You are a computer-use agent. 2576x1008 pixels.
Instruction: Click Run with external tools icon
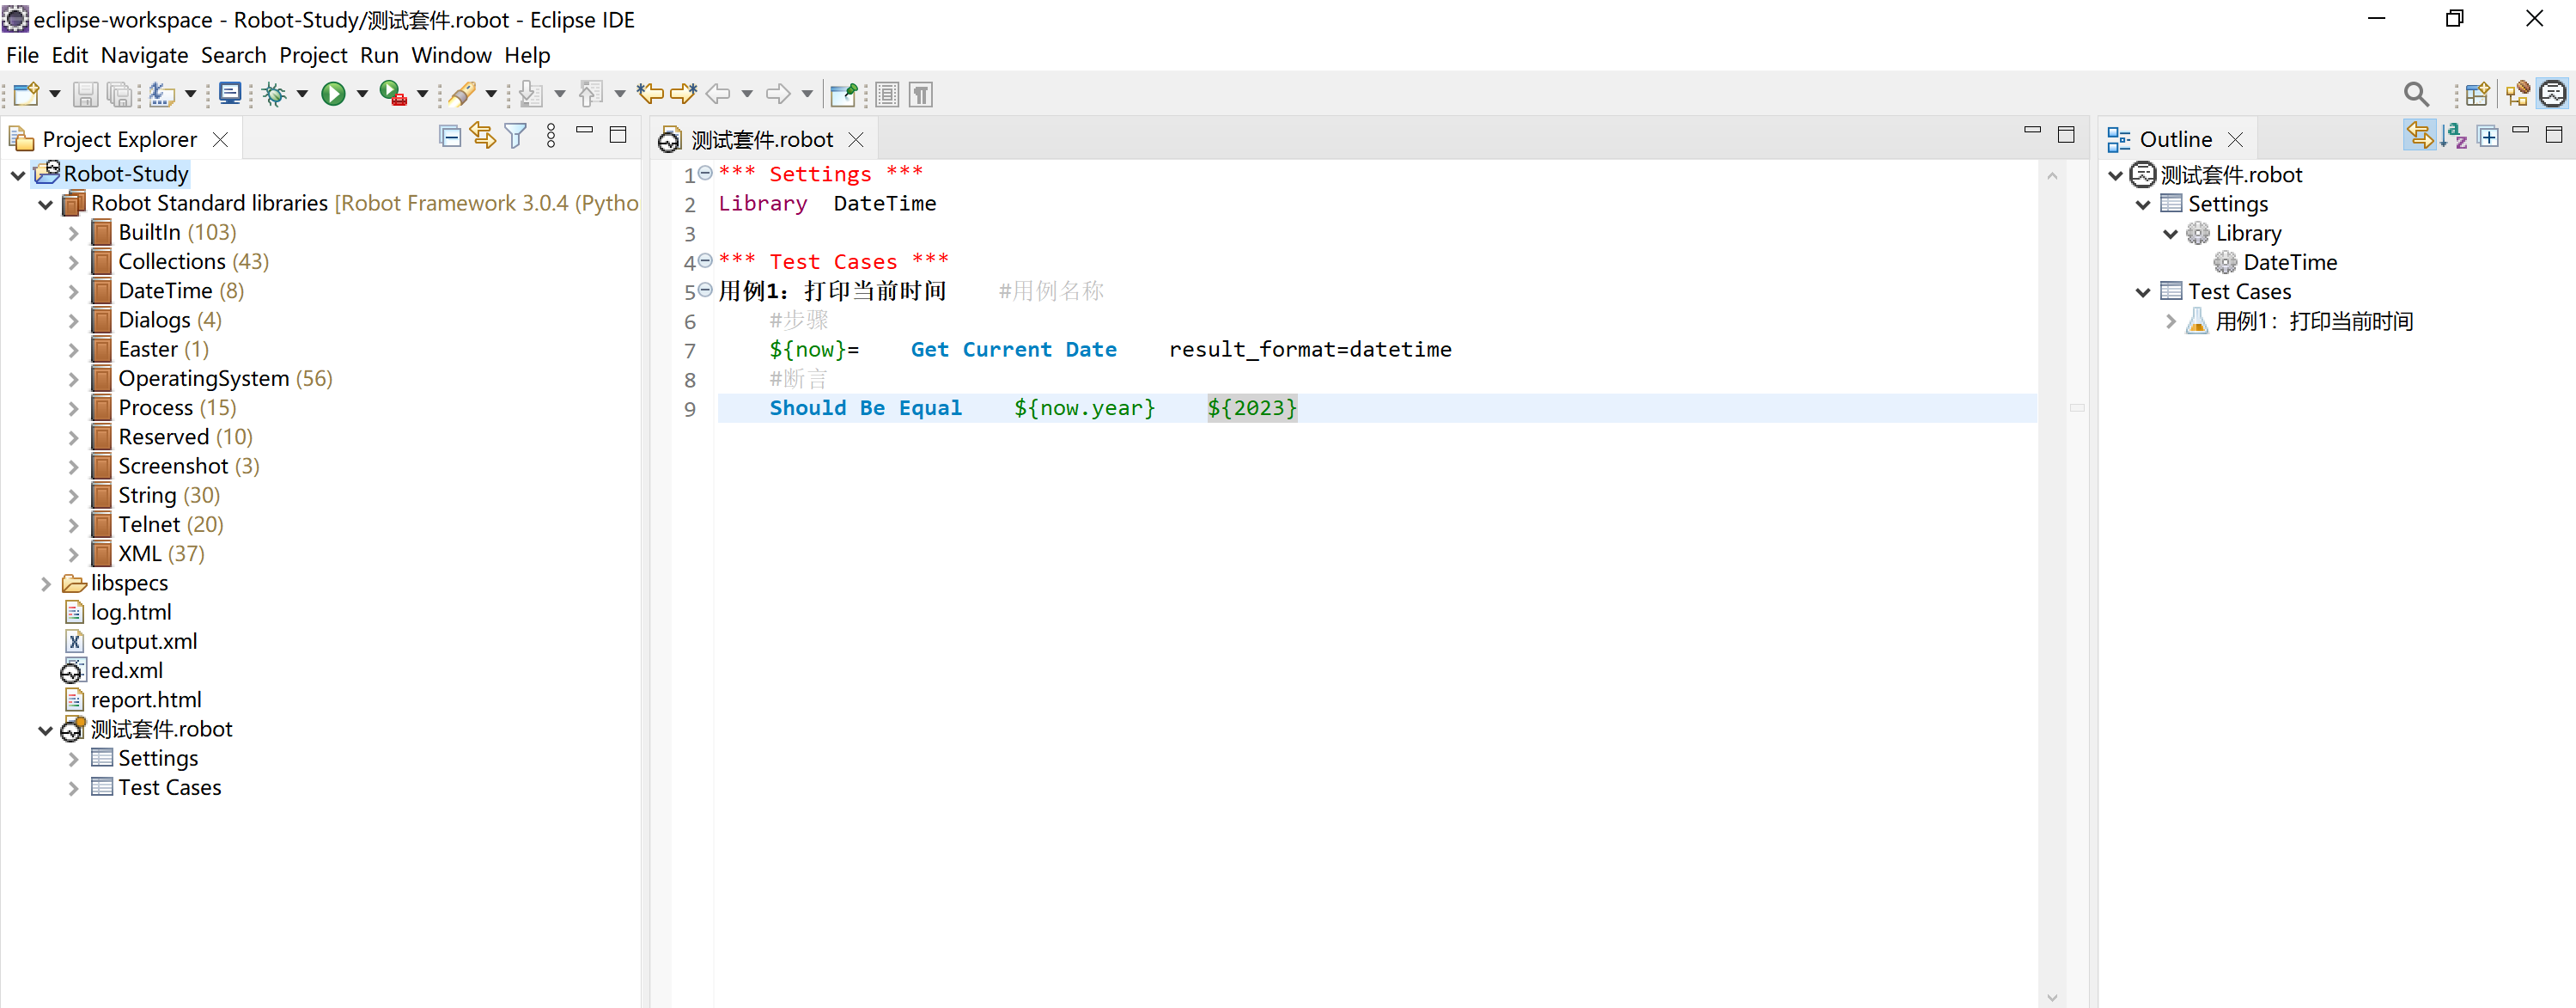click(x=393, y=94)
